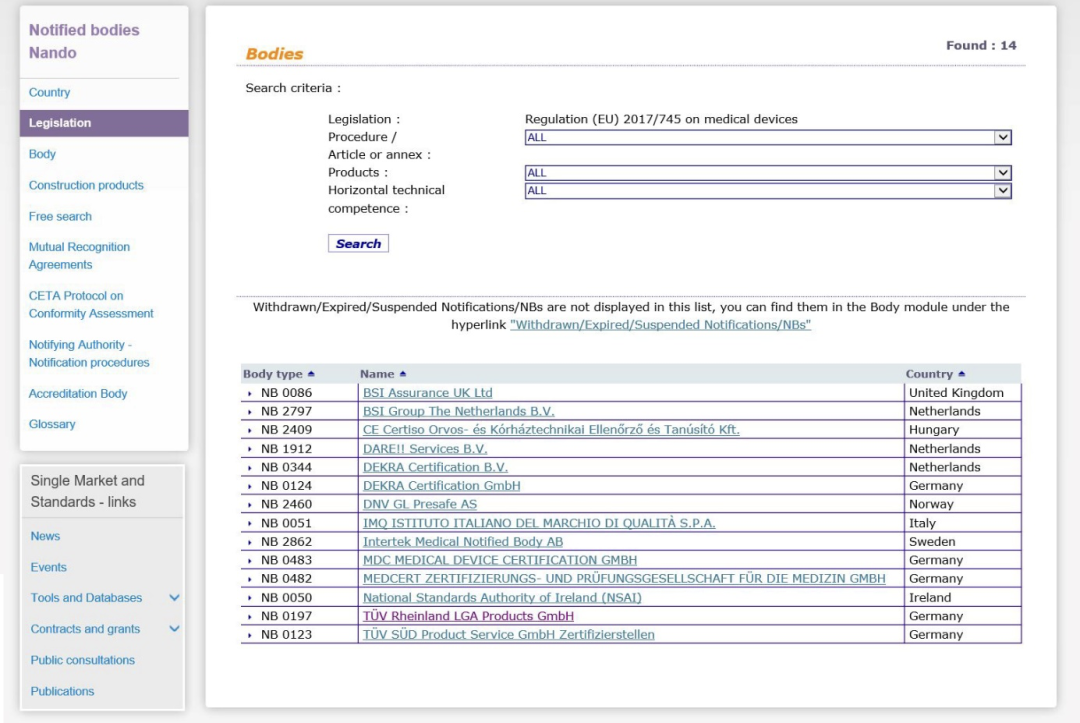Open CETA Protocol on Conformity Assessment
This screenshot has height=723, width=1080.
pos(91,304)
